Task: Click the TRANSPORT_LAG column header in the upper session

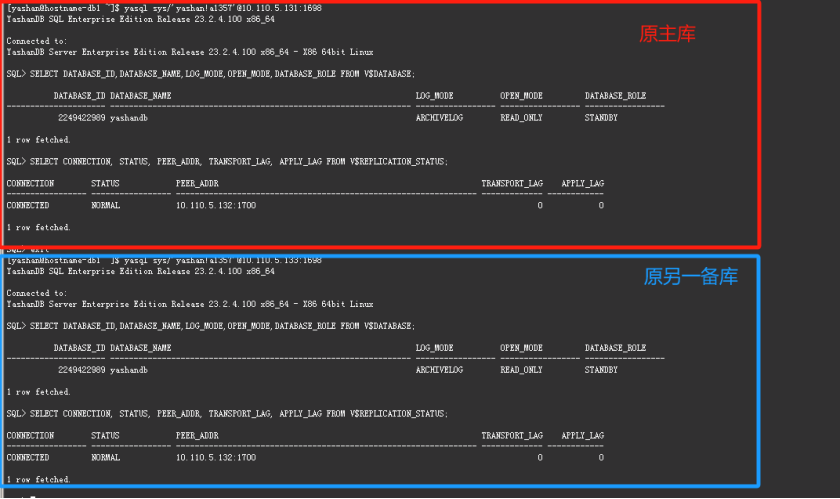Action: coord(512,183)
